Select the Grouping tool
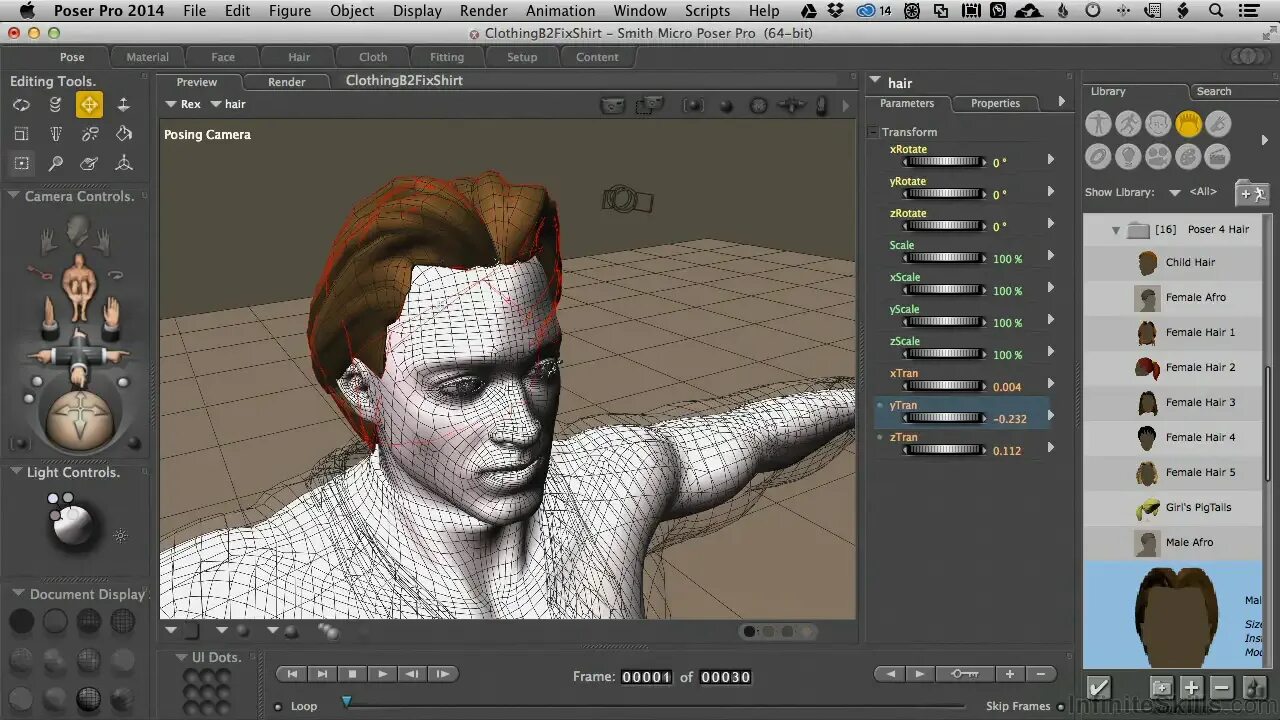This screenshot has width=1280, height=720. (x=21, y=163)
